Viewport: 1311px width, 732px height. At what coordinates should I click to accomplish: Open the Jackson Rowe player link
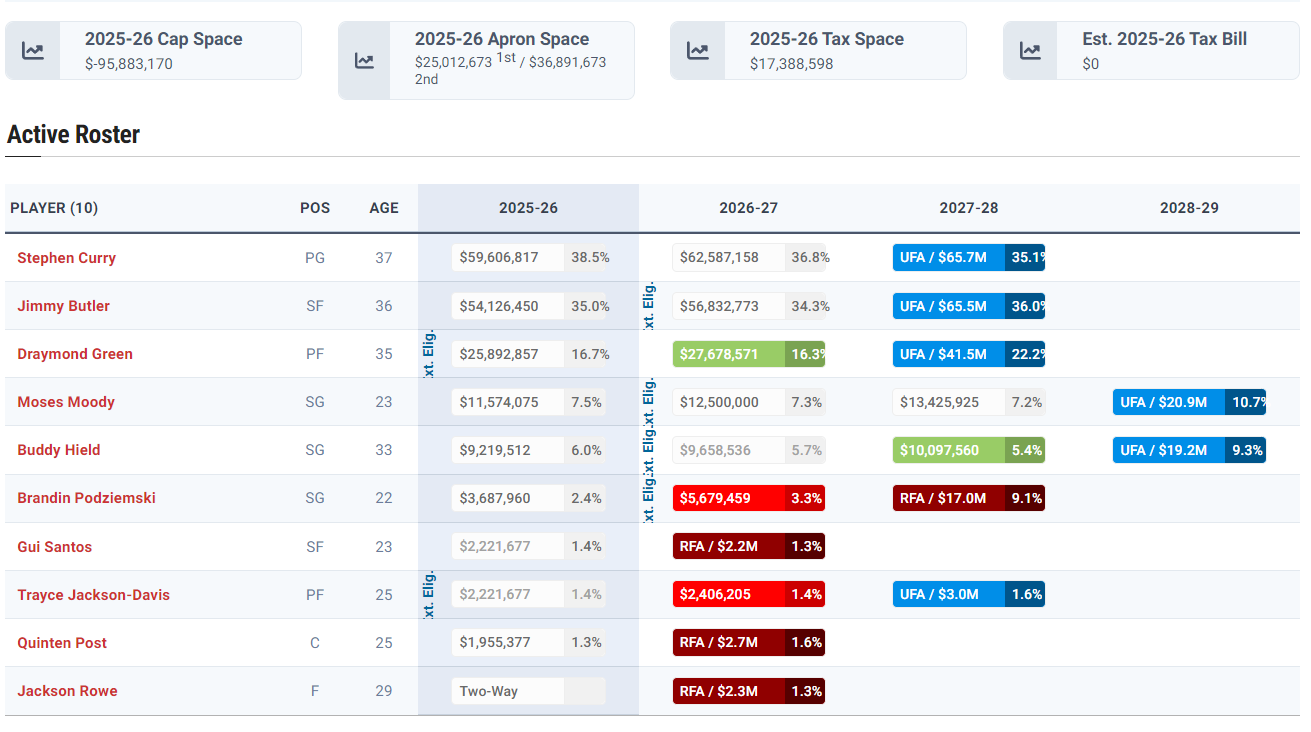(x=67, y=691)
